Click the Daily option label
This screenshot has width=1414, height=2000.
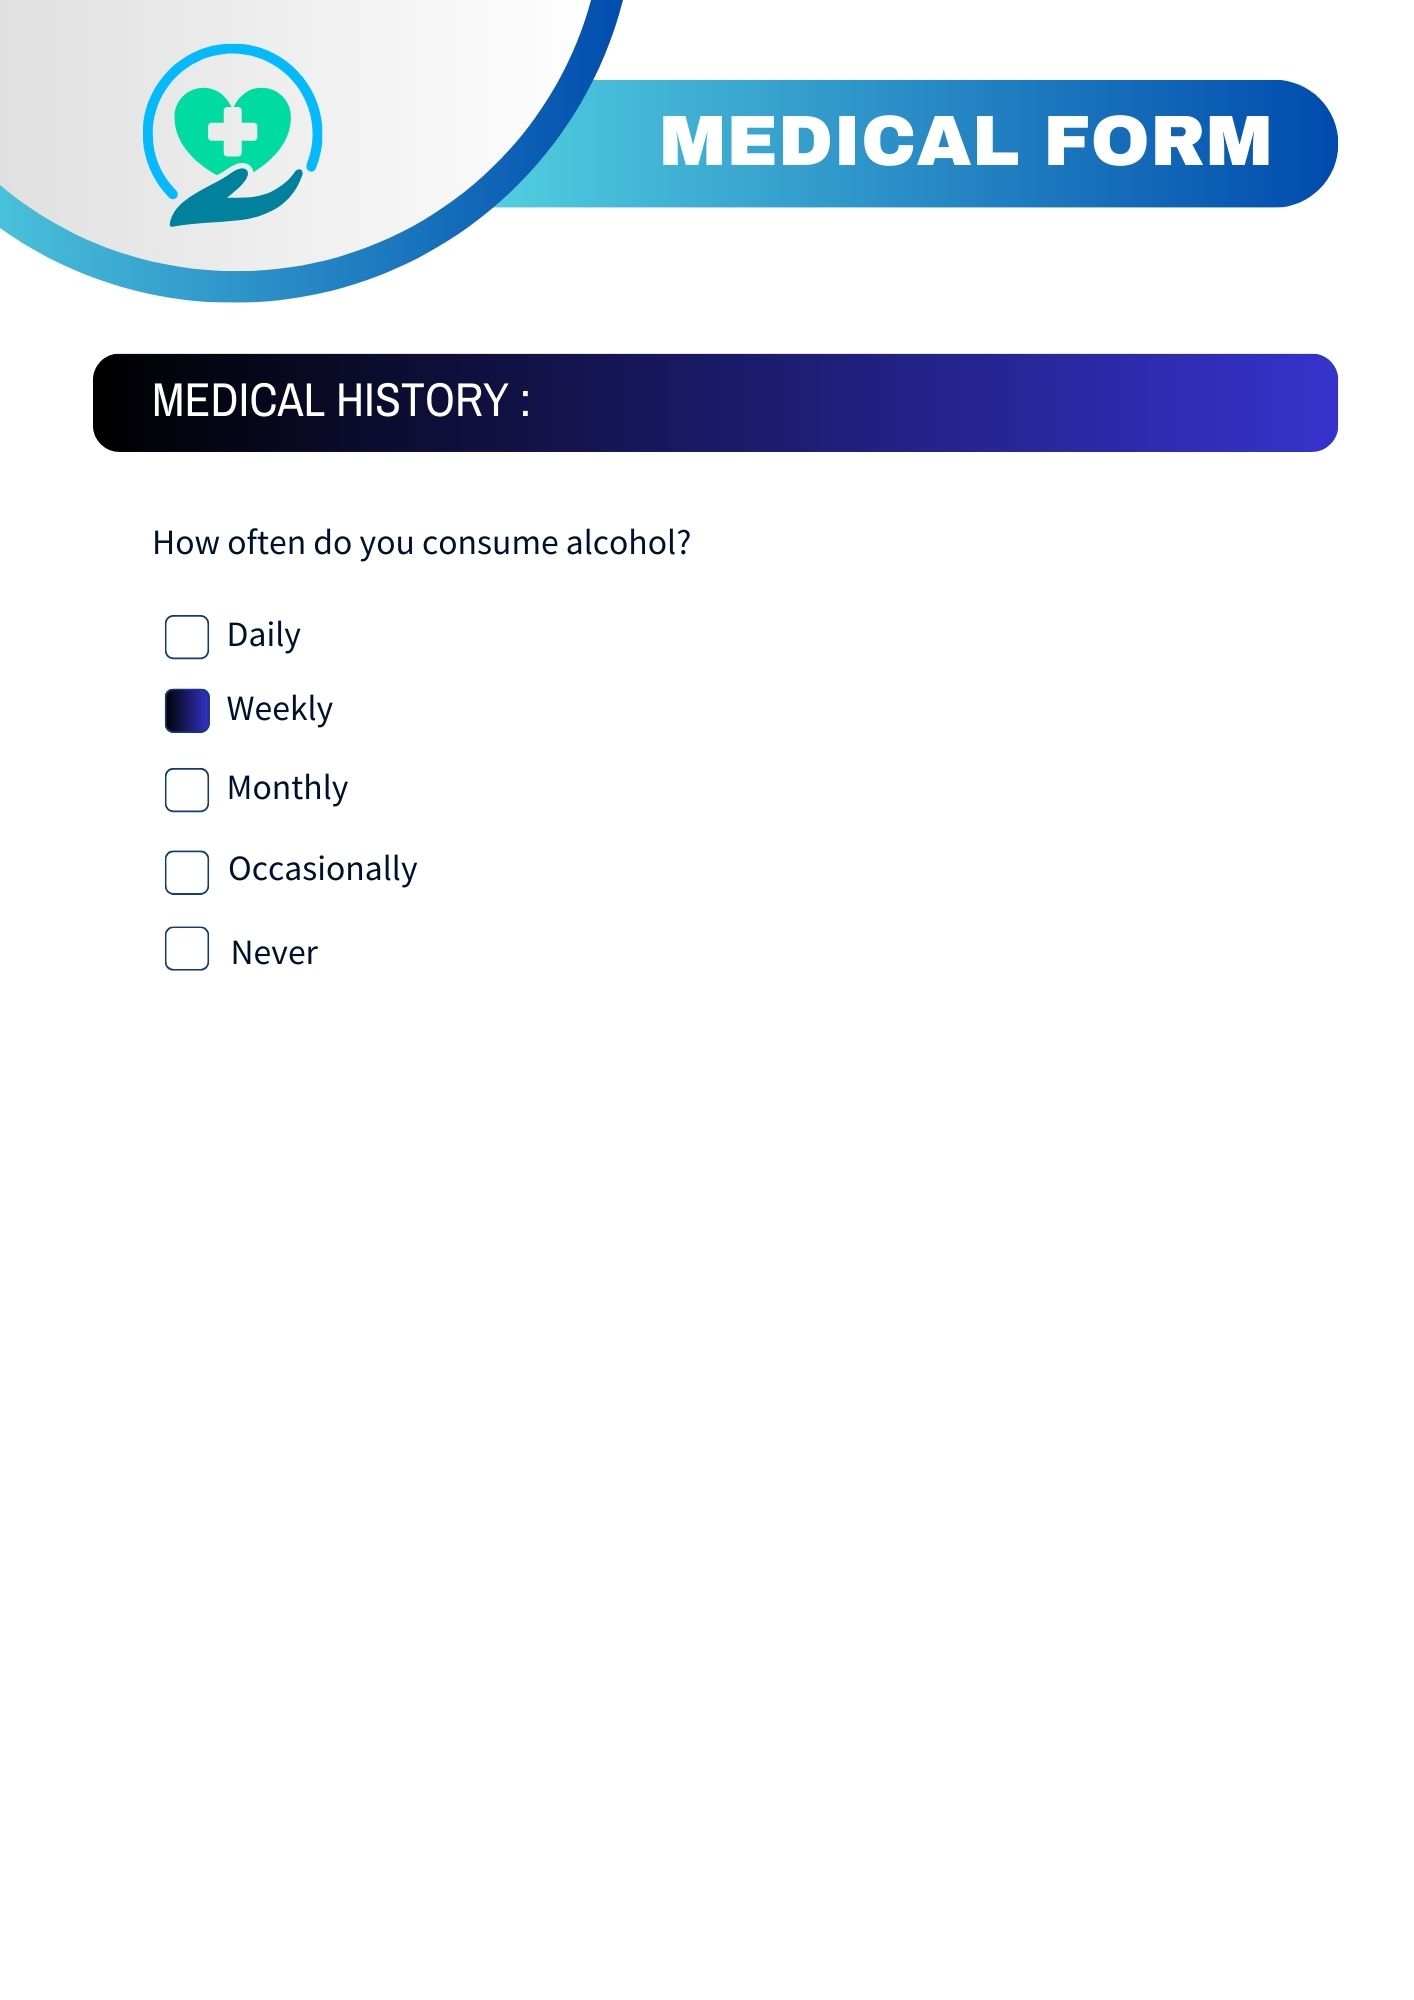264,636
